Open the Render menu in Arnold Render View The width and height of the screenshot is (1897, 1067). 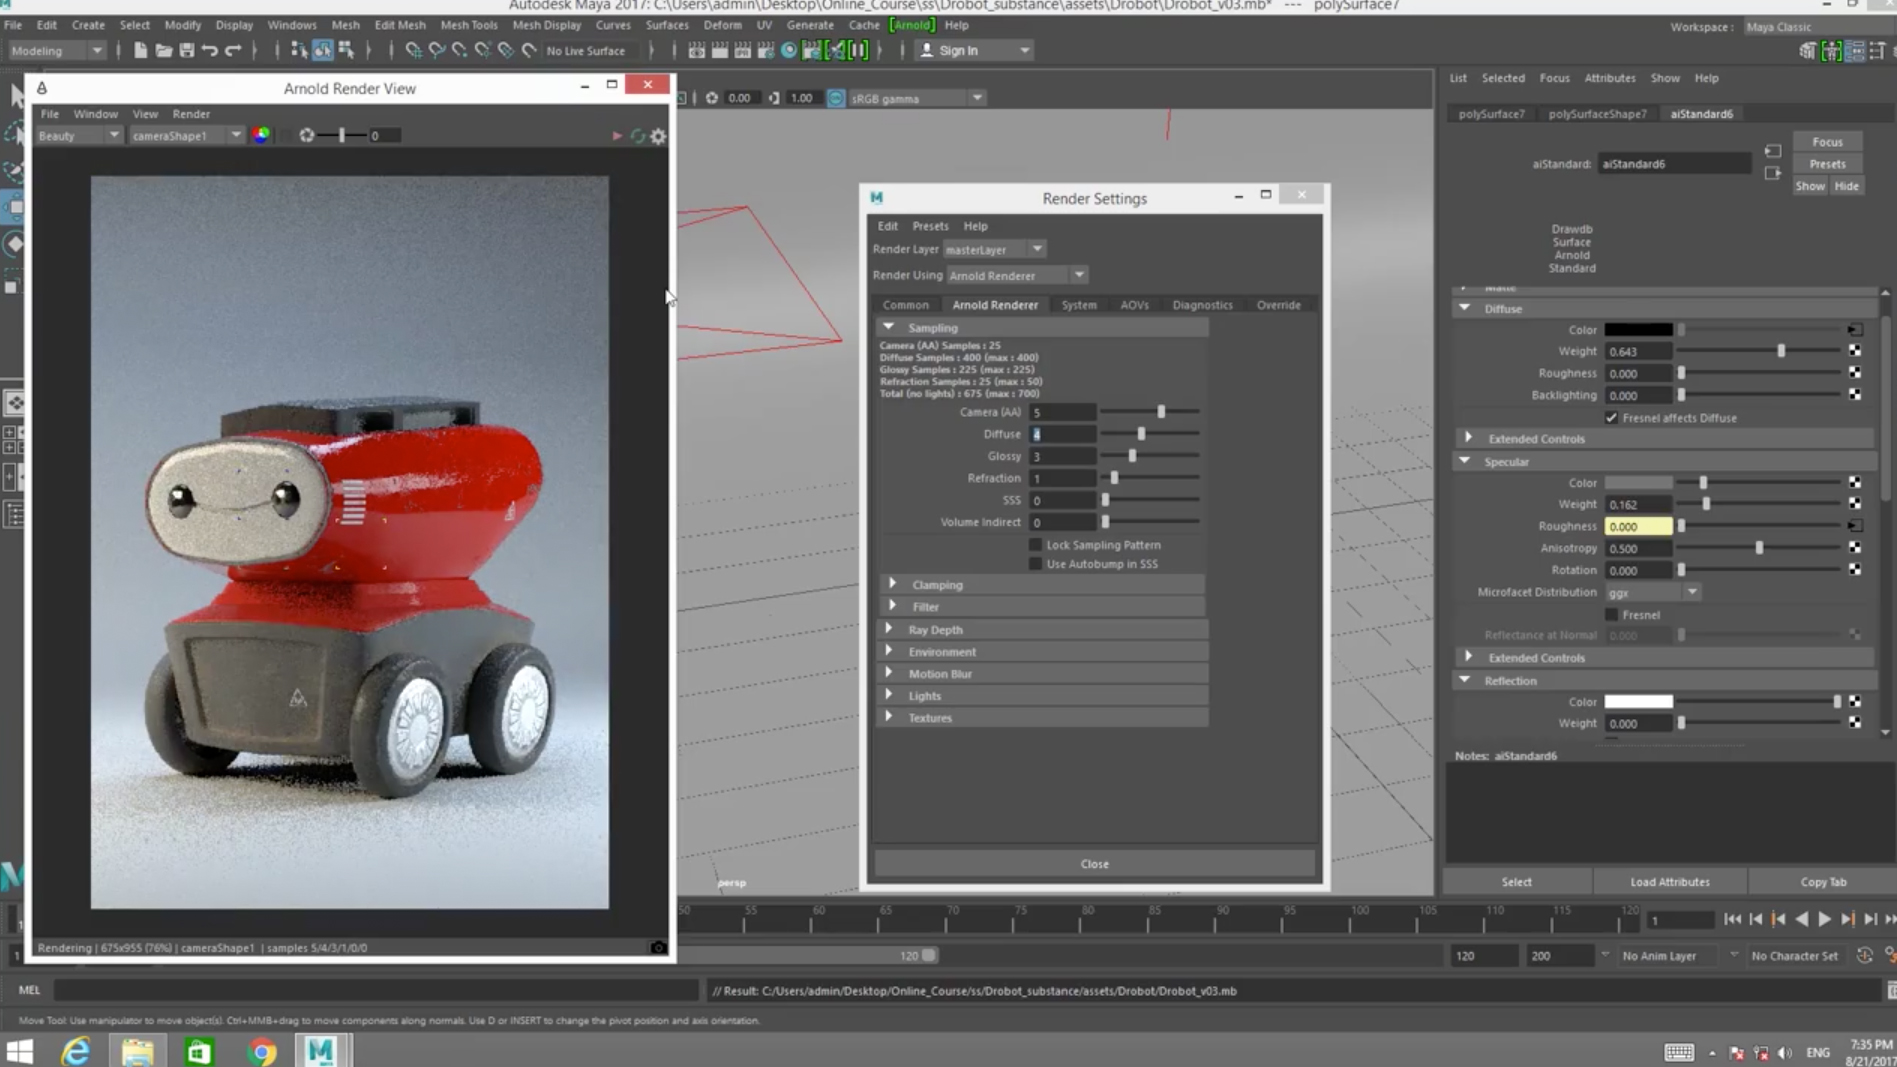(x=191, y=114)
